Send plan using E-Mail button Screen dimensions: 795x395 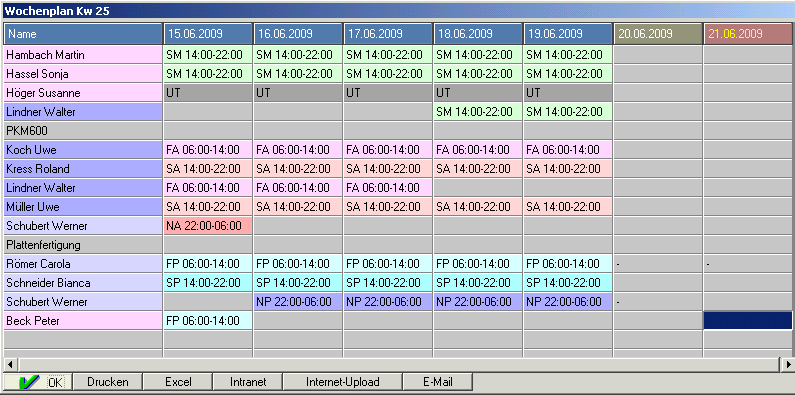pos(438,382)
